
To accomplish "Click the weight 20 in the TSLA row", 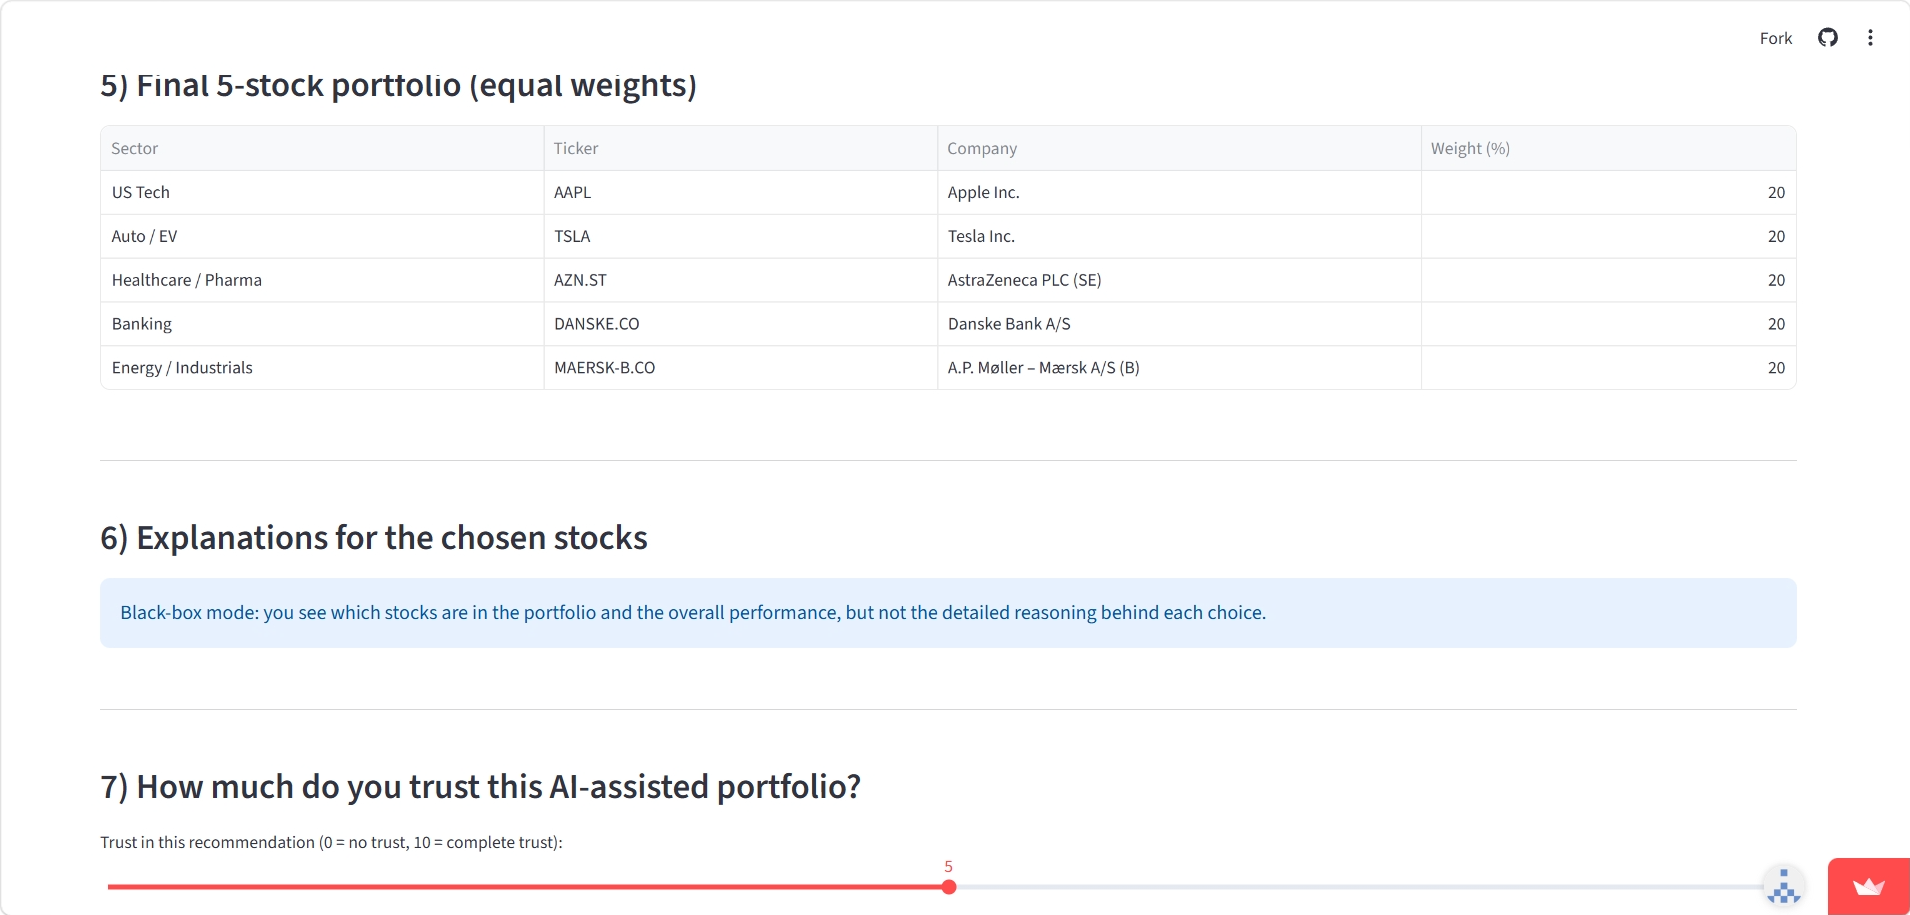I will pos(1608,236).
